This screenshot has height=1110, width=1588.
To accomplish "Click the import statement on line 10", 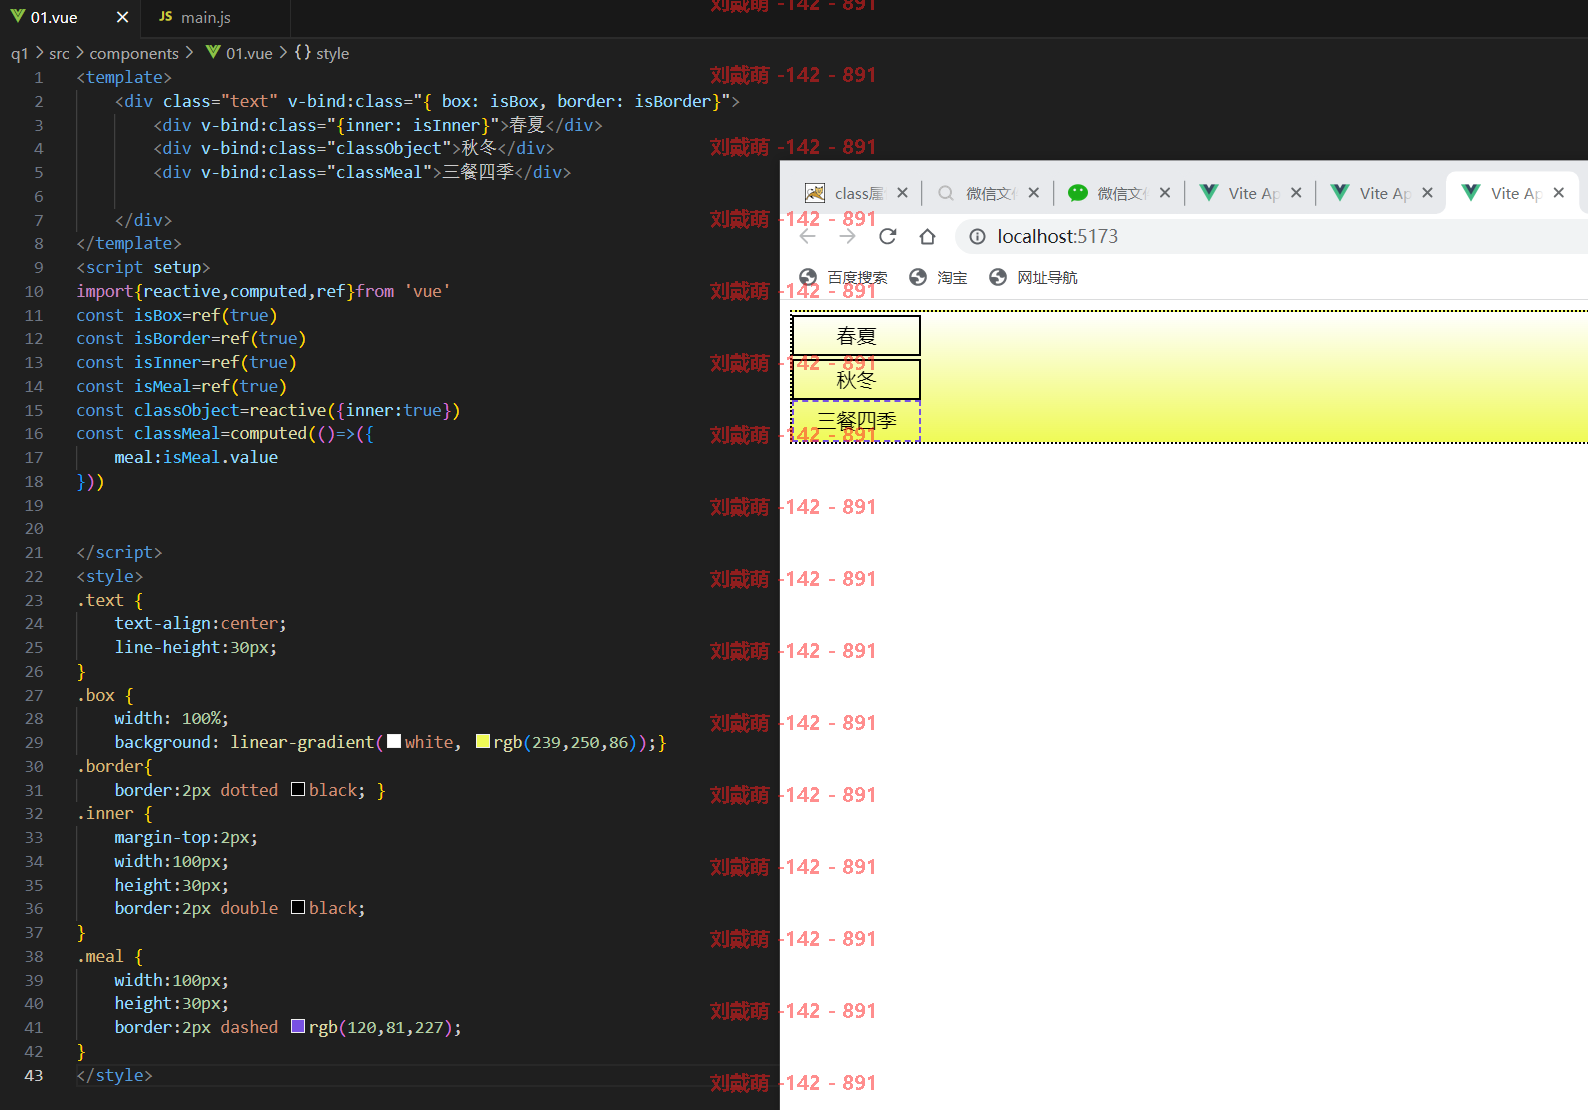I will click(263, 291).
